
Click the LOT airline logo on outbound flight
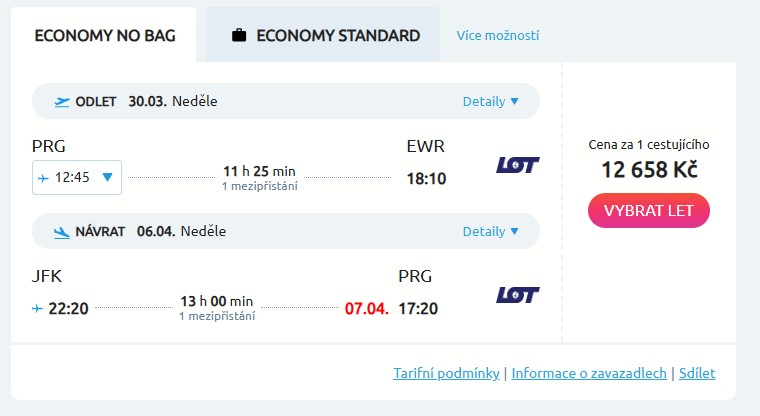point(517,165)
